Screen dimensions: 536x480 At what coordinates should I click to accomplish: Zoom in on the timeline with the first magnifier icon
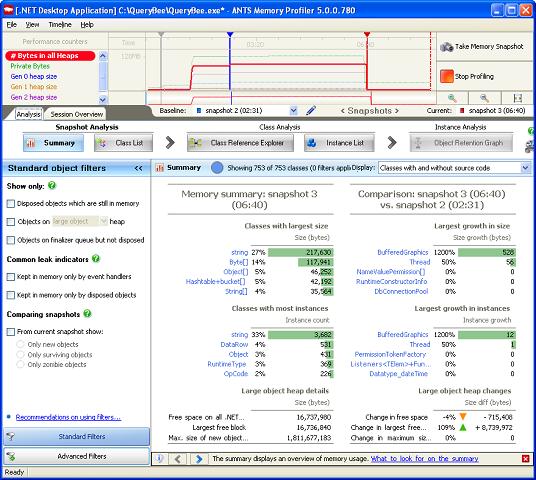pyautogui.click(x=452, y=98)
